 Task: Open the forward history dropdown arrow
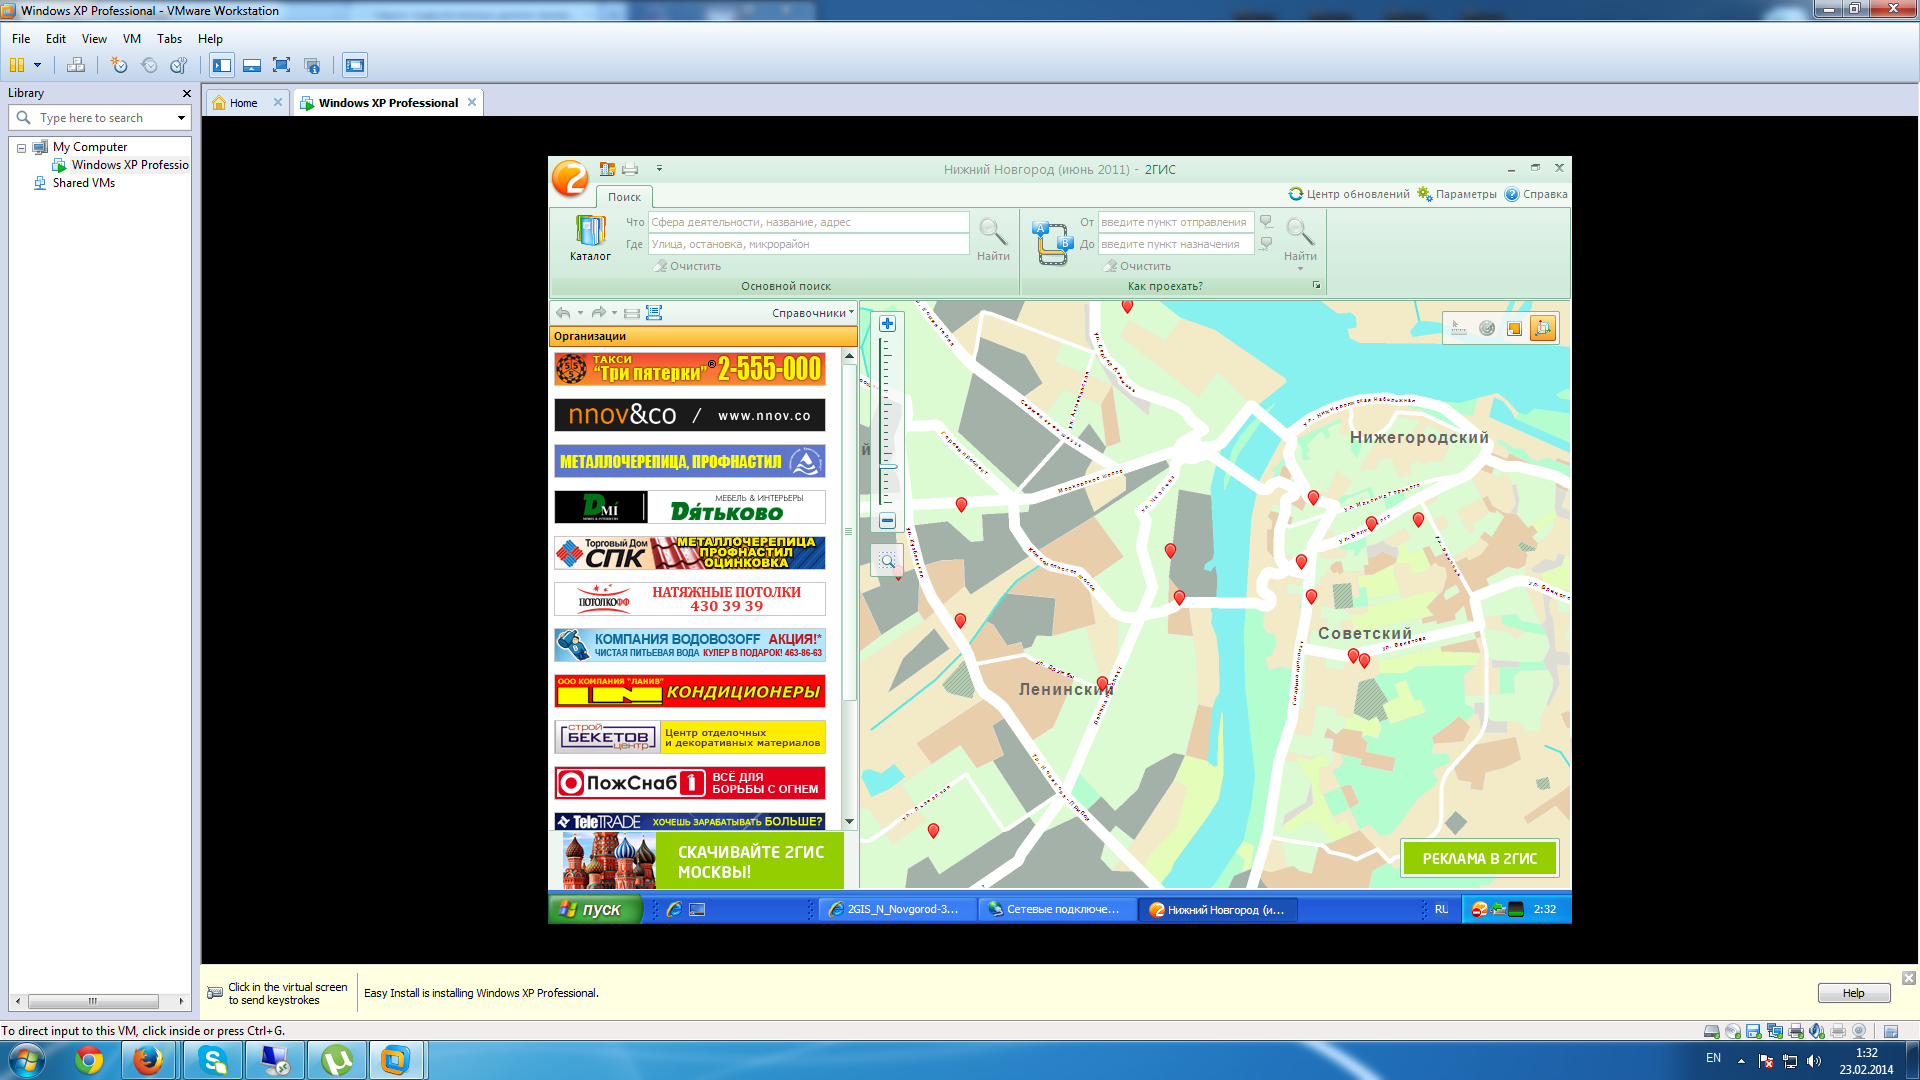coord(614,313)
